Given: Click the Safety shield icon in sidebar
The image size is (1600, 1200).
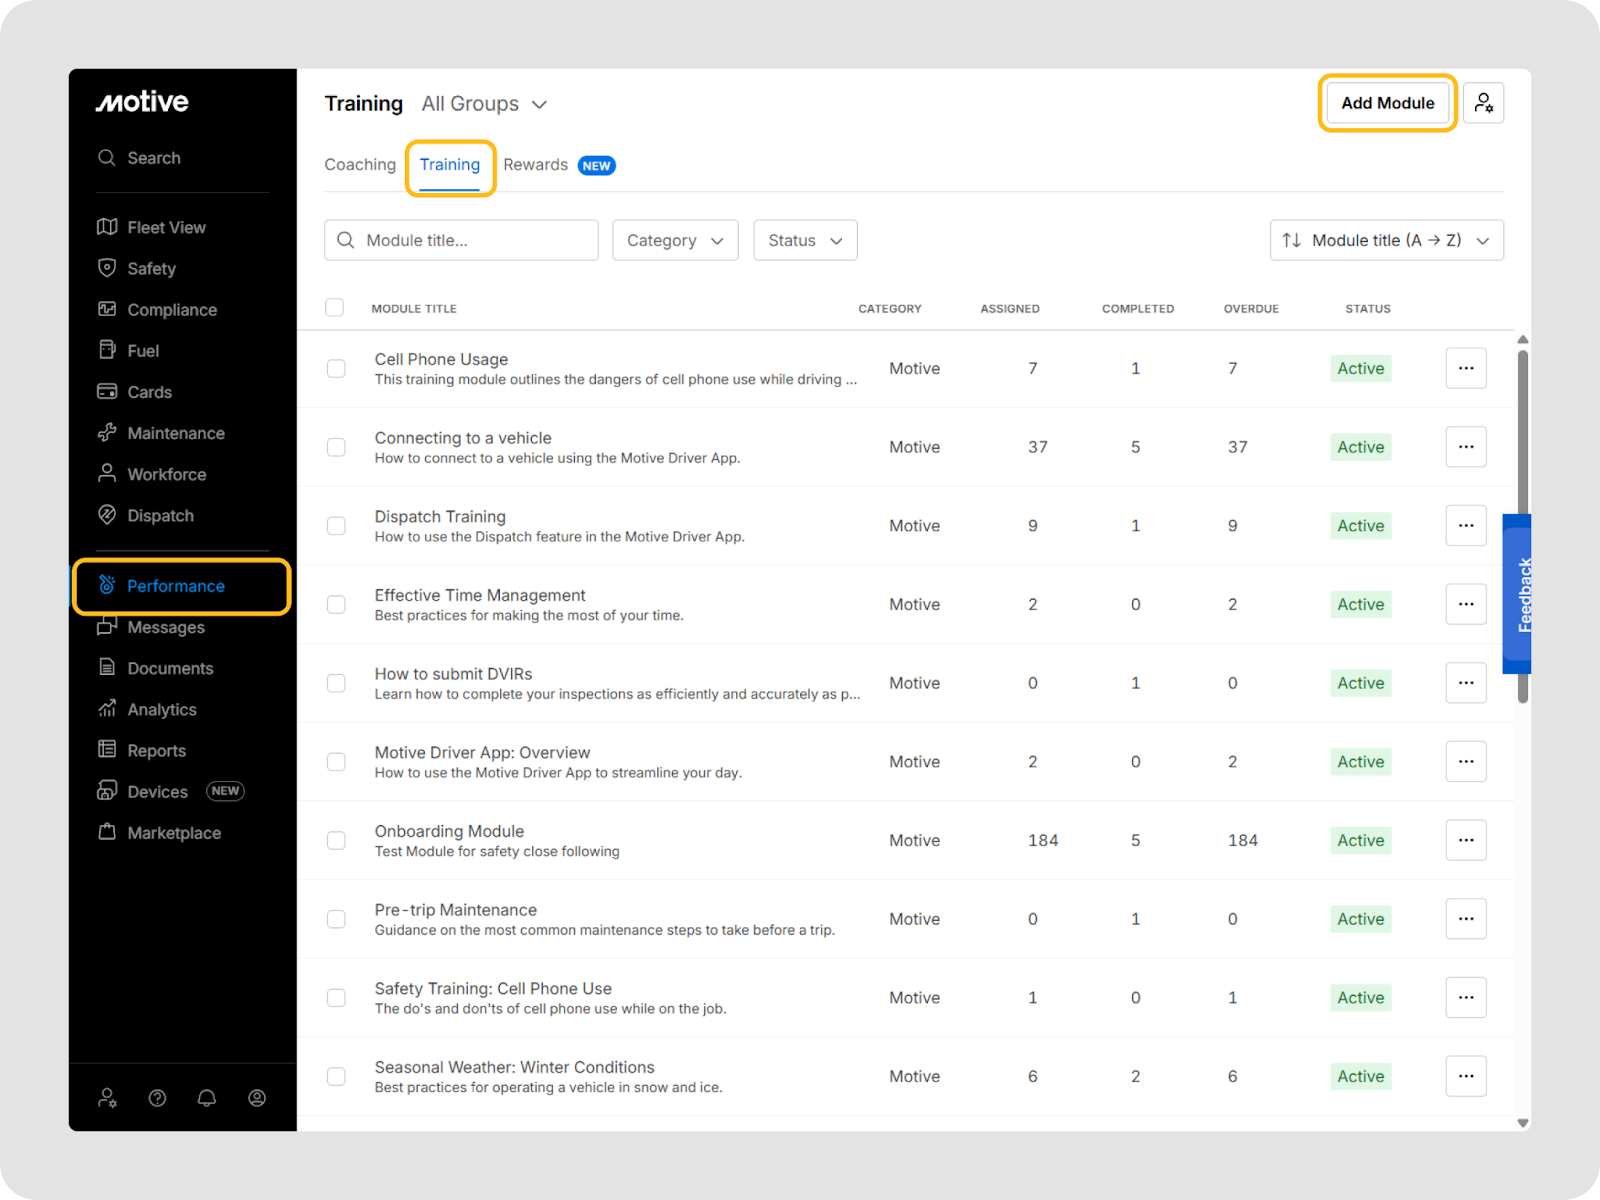Looking at the screenshot, I should click(x=107, y=268).
